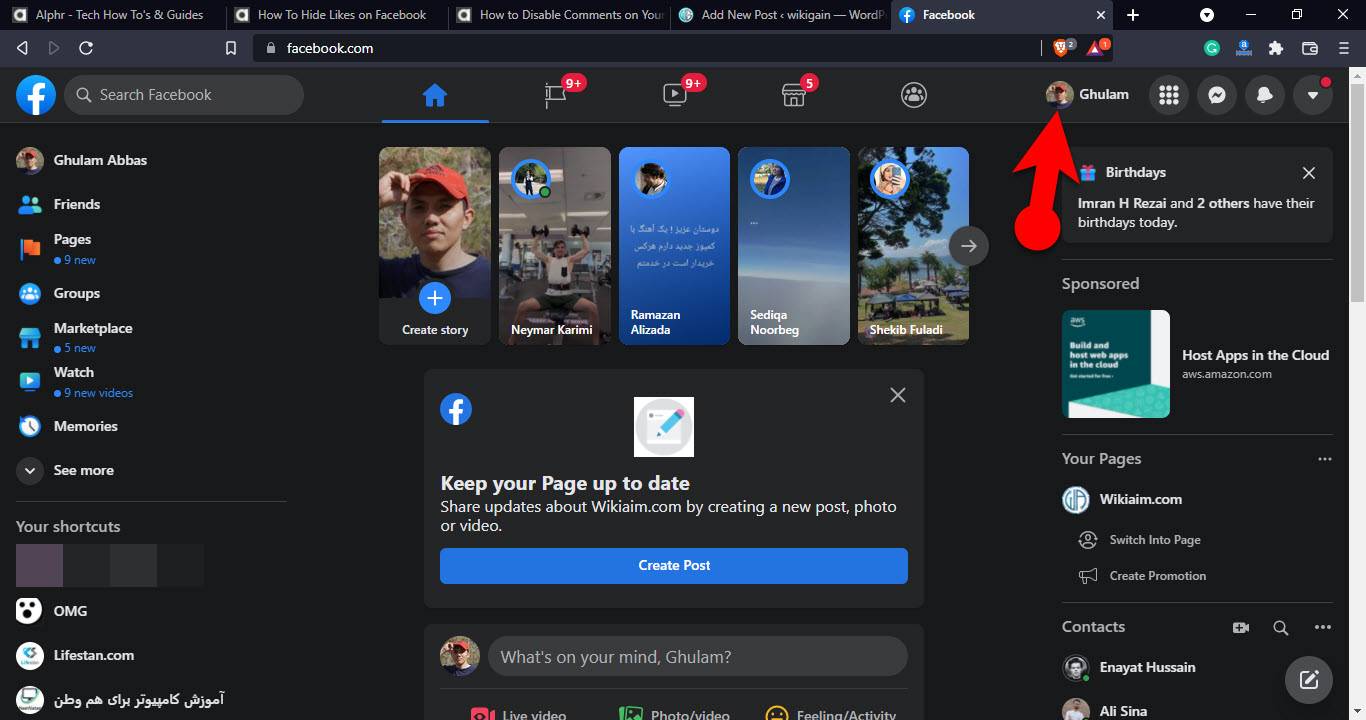Open the Groups icon in top navigation
The width and height of the screenshot is (1366, 720).
coord(913,95)
